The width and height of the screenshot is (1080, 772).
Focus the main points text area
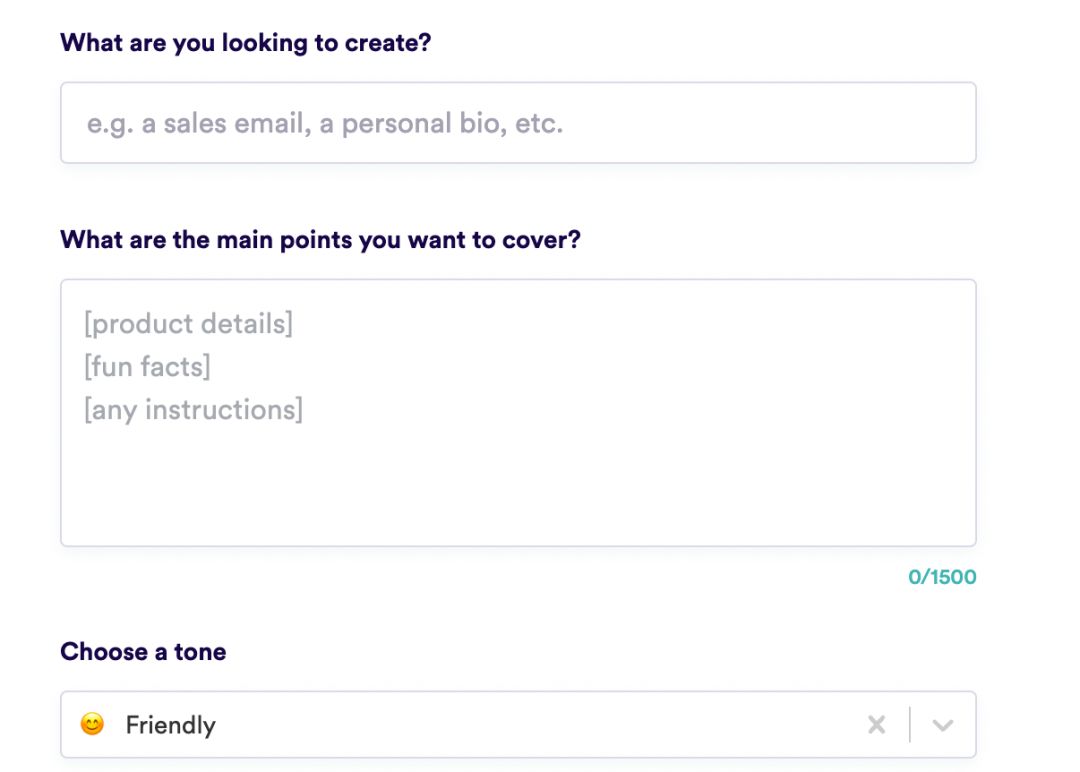point(518,413)
